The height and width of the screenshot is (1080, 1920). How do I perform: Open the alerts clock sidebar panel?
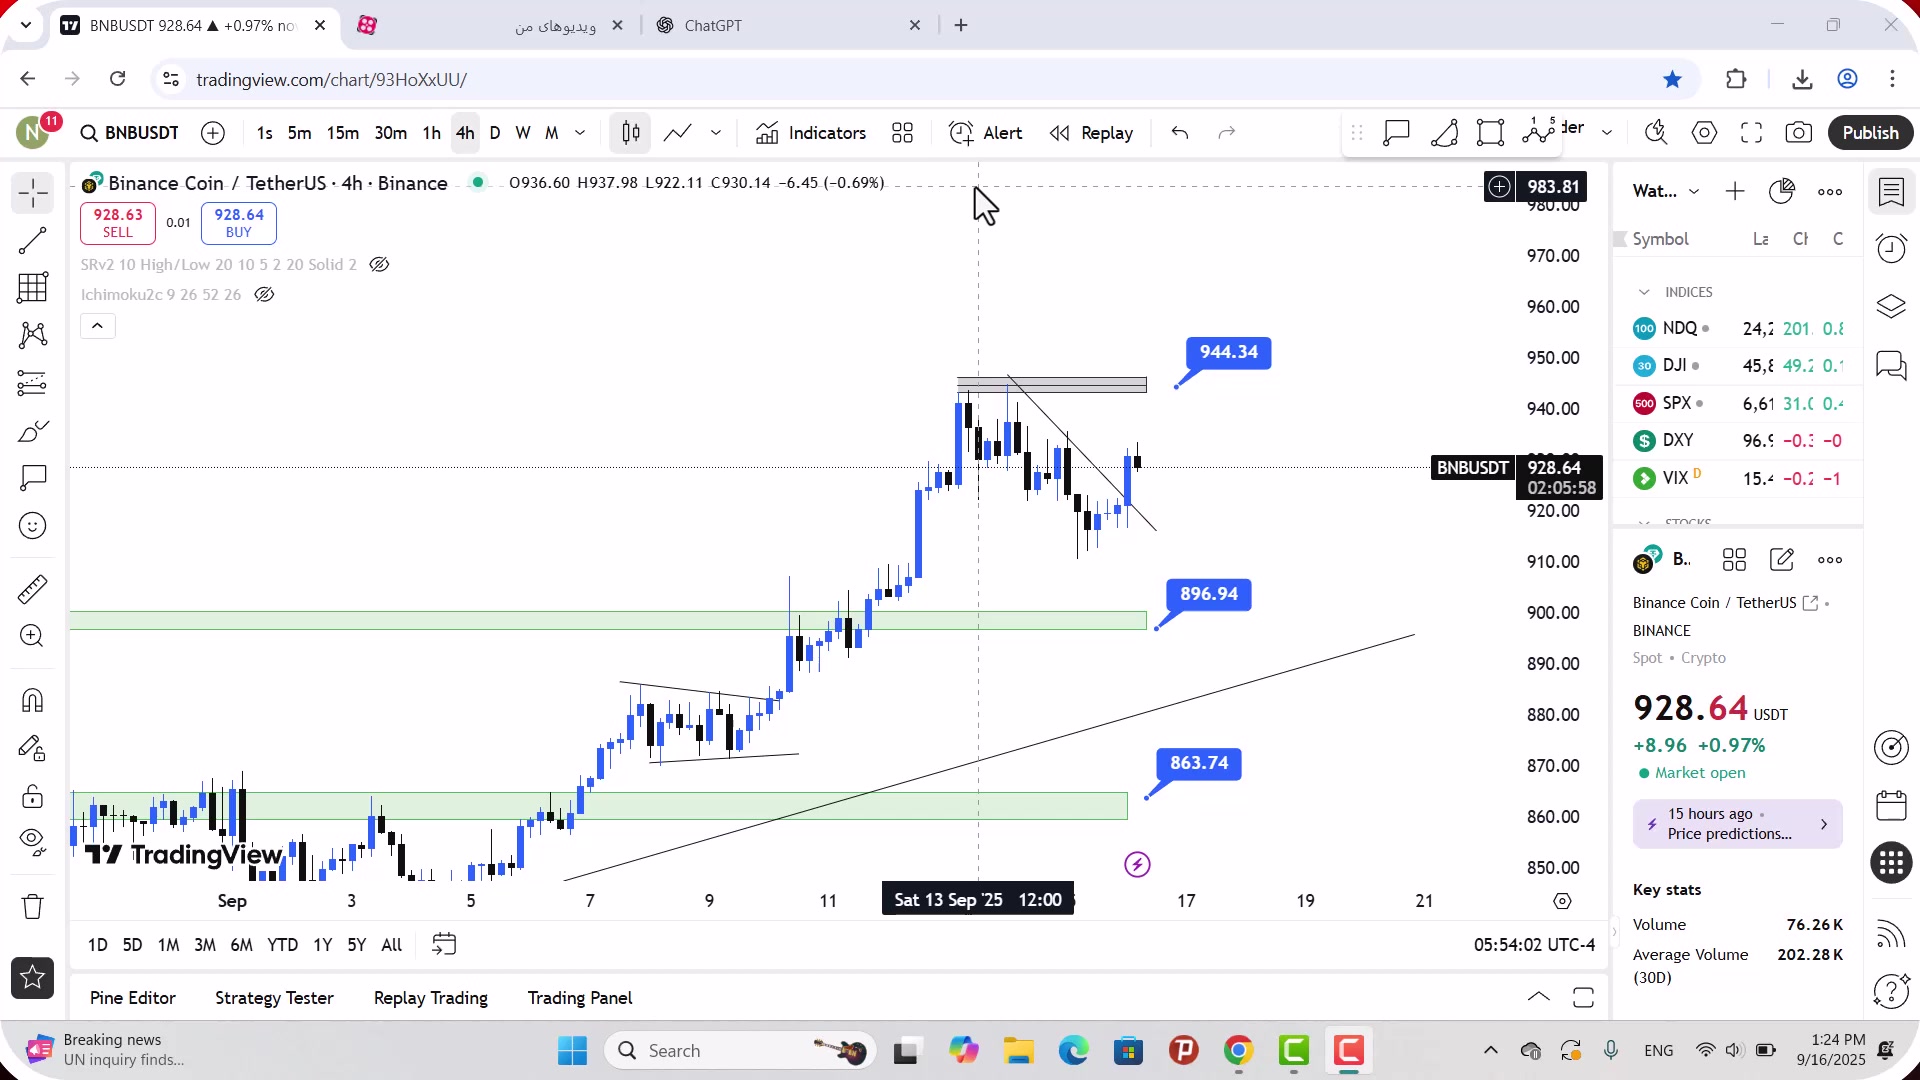click(x=1891, y=248)
